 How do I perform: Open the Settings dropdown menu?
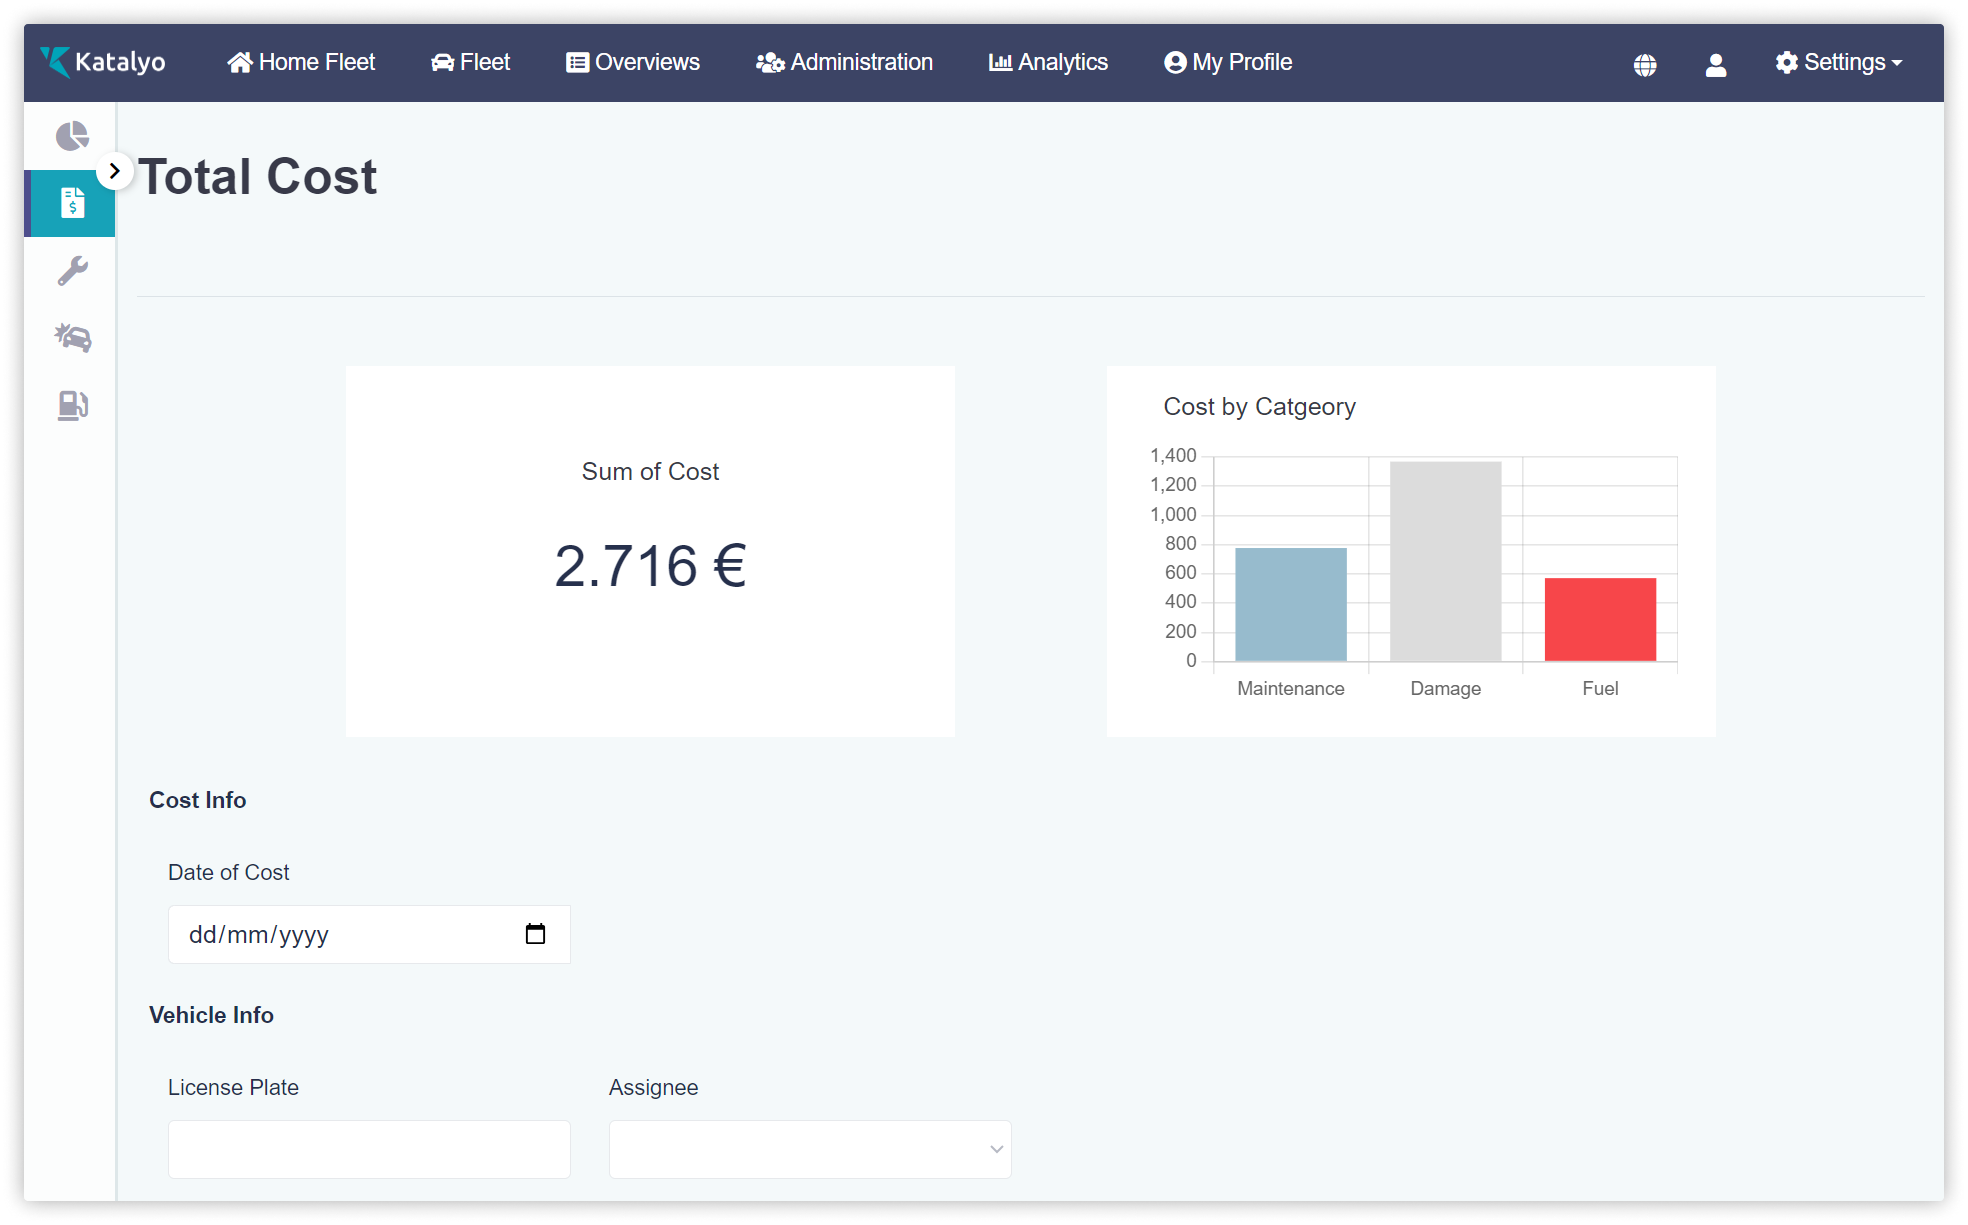1838,62
